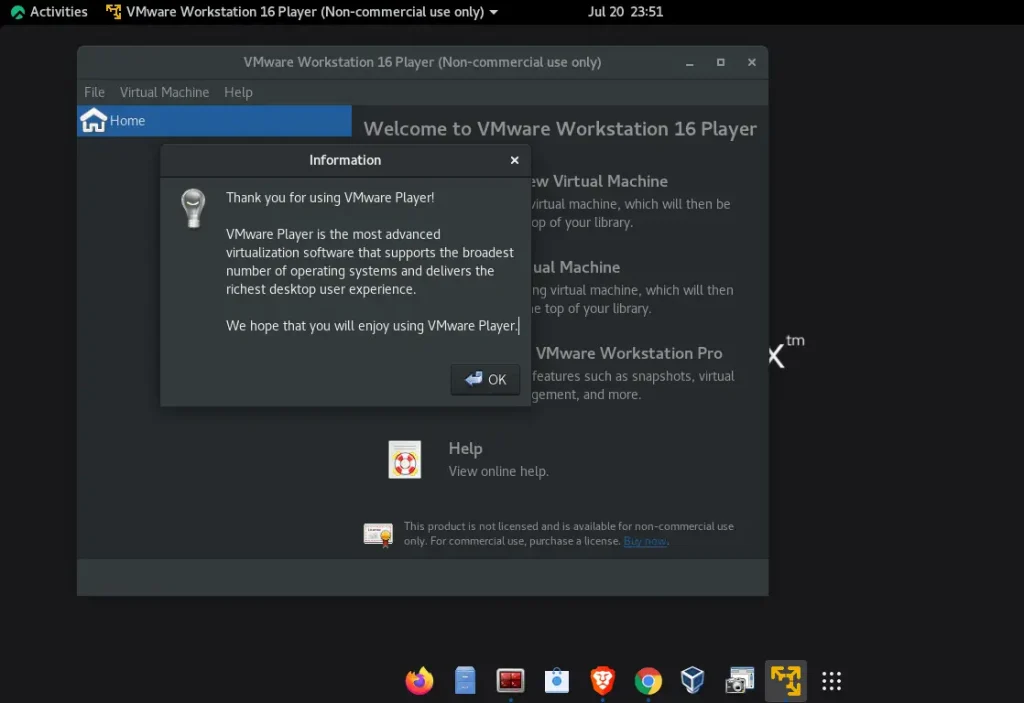Open the File menu
The height and width of the screenshot is (703, 1024).
click(93, 92)
